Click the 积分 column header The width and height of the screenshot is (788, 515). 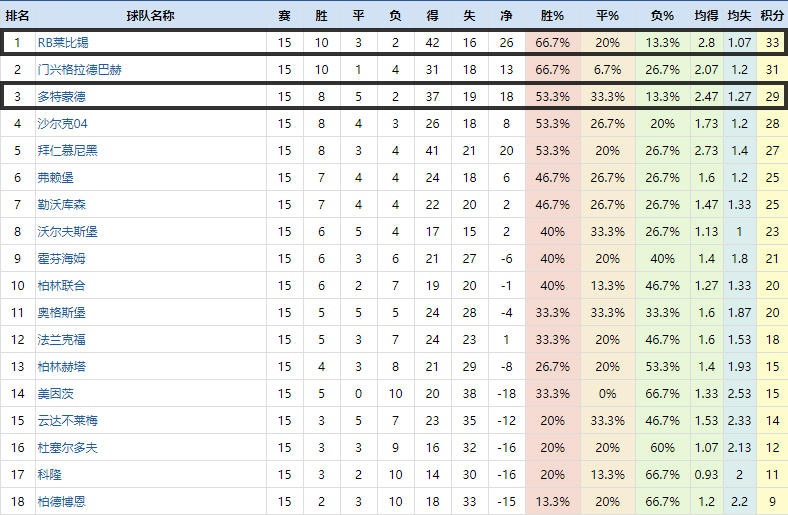(x=771, y=16)
